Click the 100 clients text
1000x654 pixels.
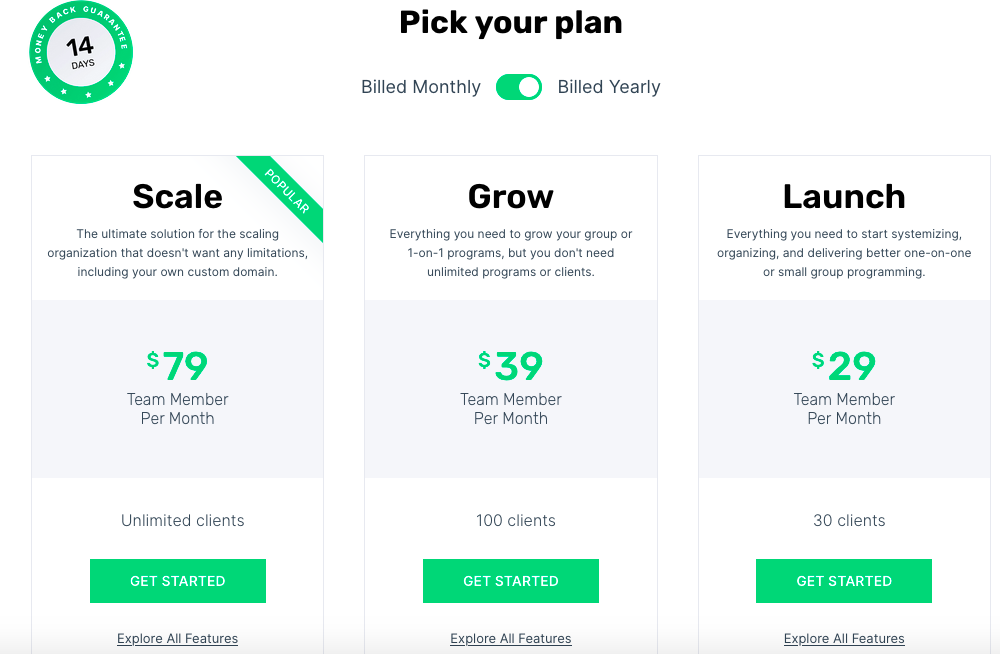tap(516, 520)
